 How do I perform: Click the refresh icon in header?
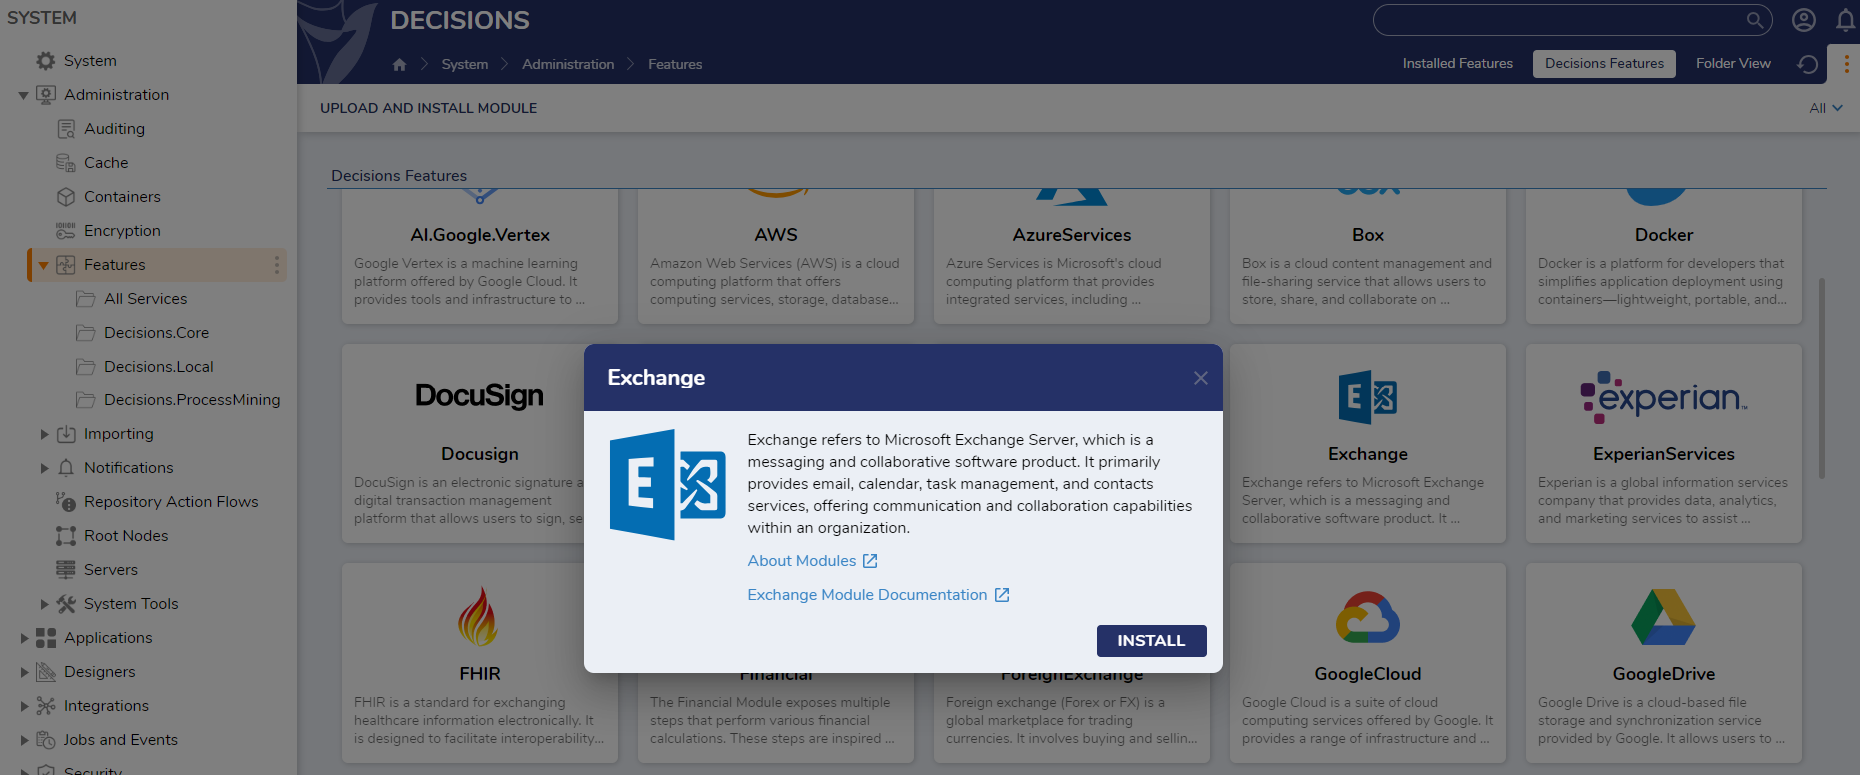tap(1807, 64)
